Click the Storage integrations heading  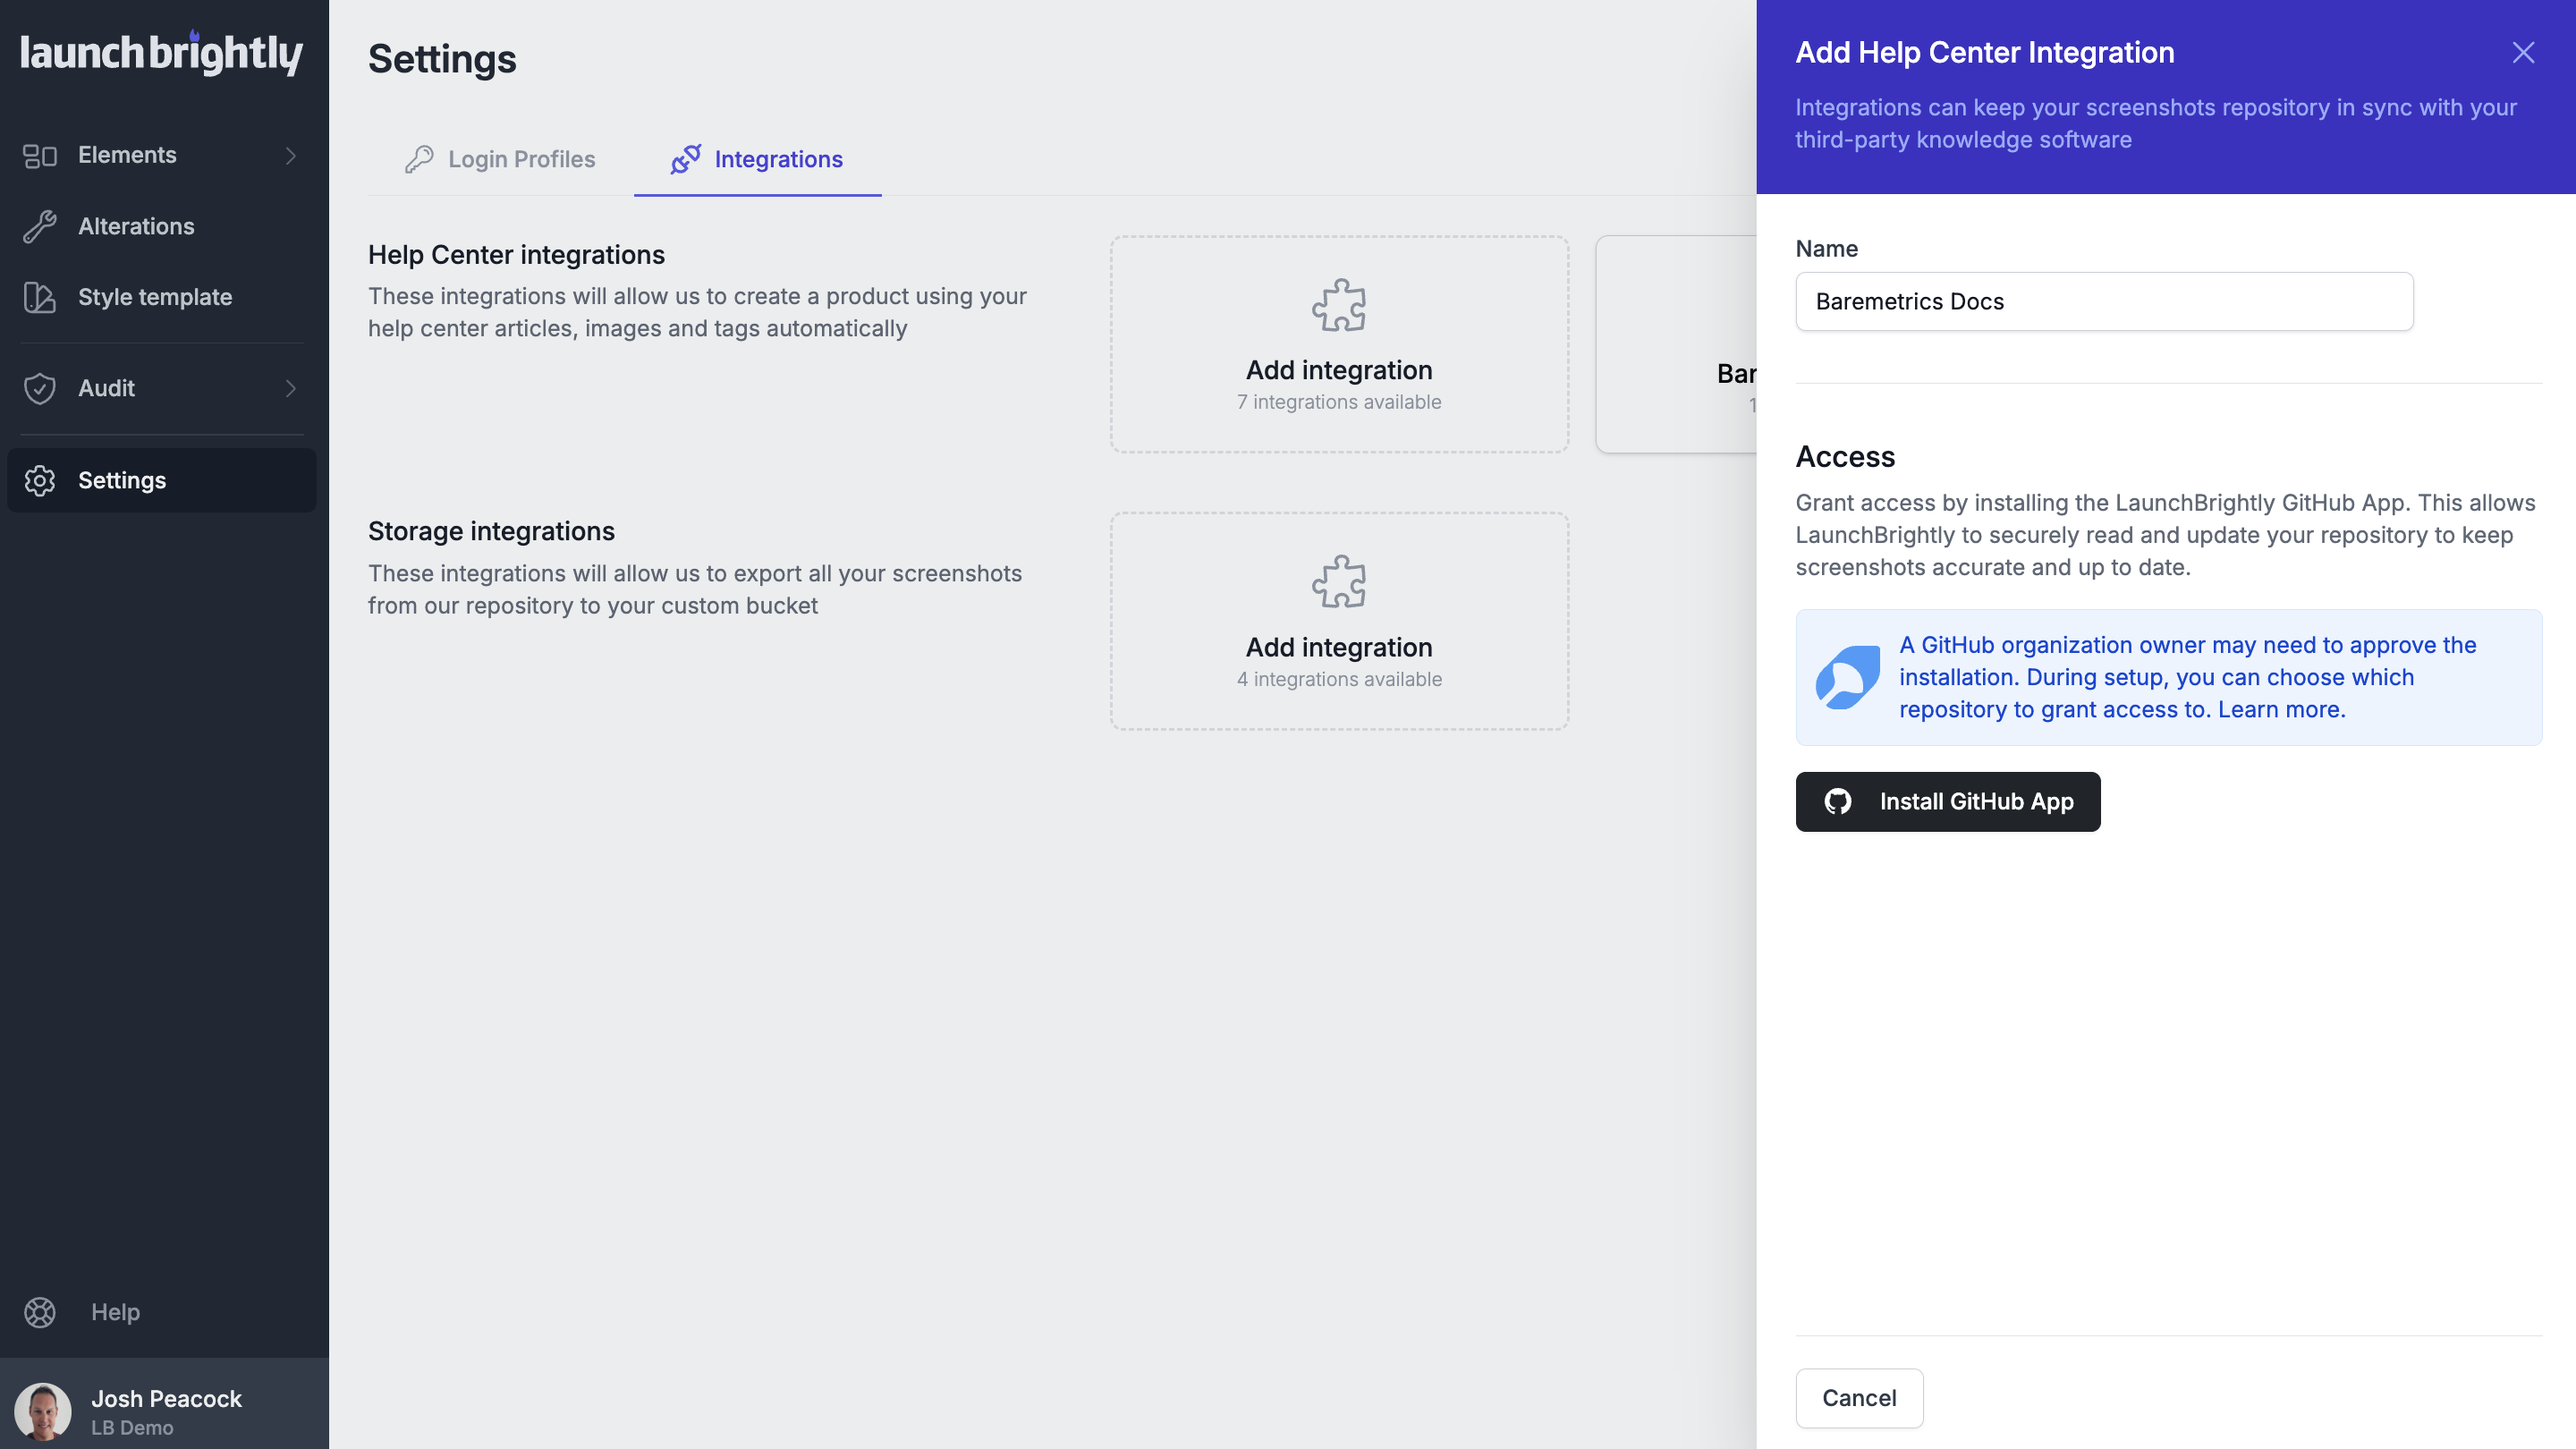tap(491, 531)
